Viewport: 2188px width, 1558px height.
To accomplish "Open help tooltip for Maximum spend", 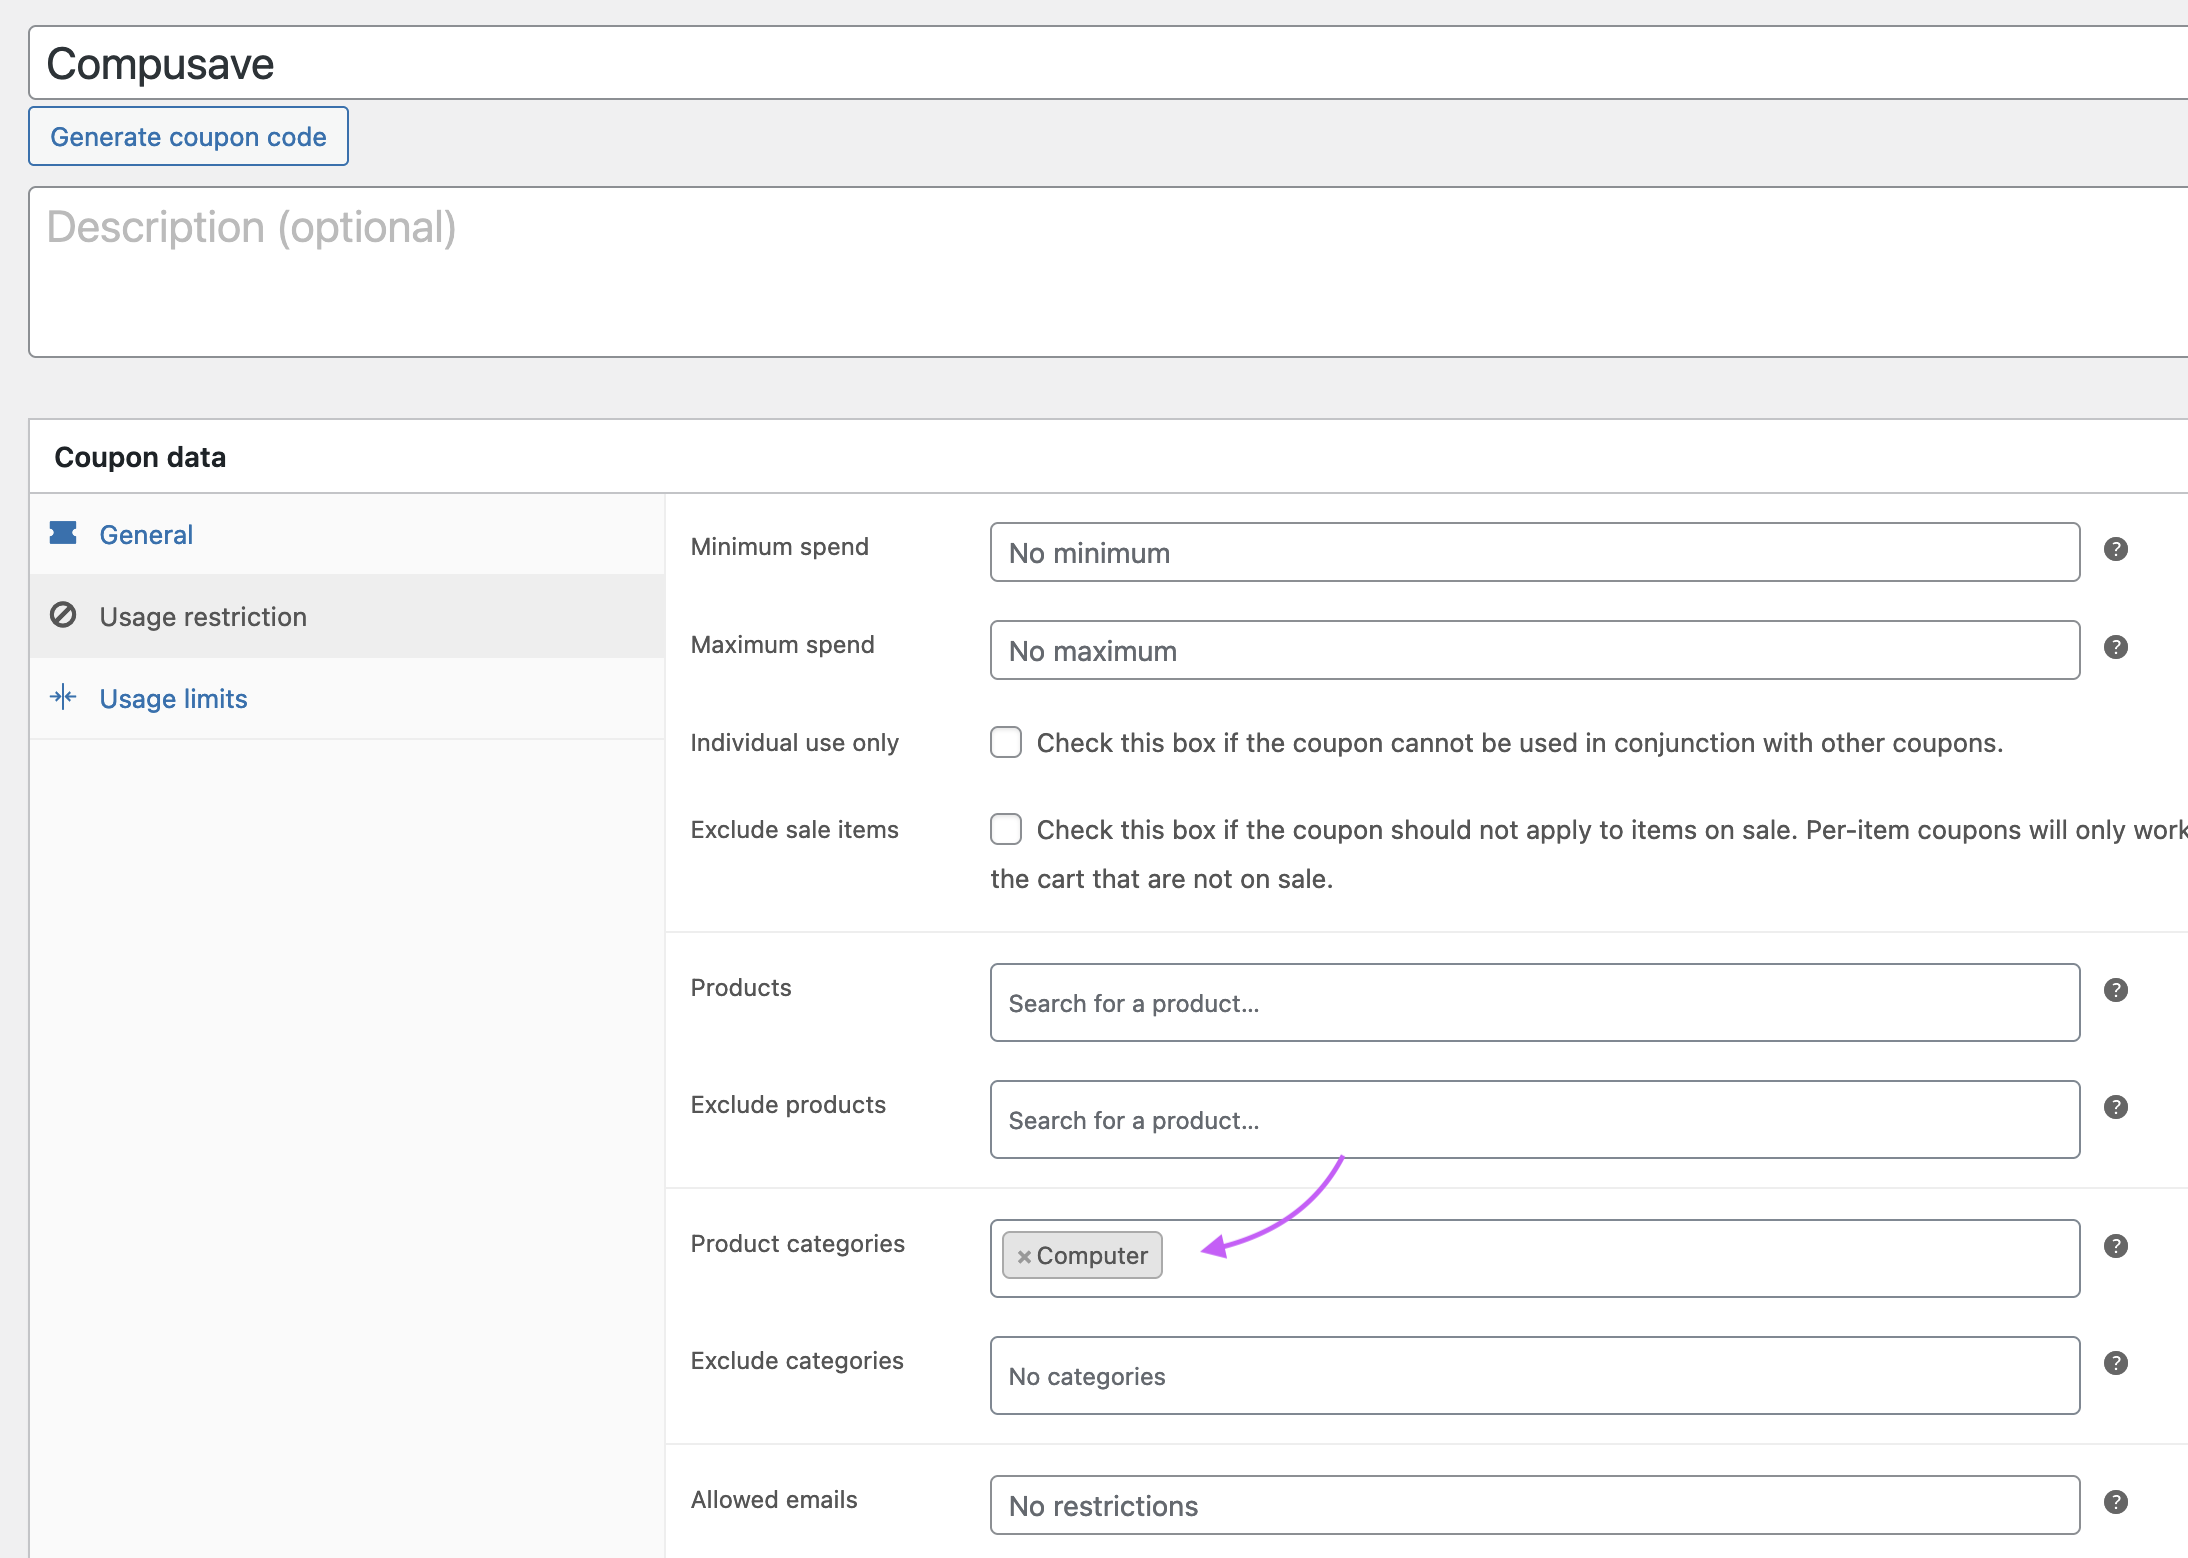I will [2116, 647].
